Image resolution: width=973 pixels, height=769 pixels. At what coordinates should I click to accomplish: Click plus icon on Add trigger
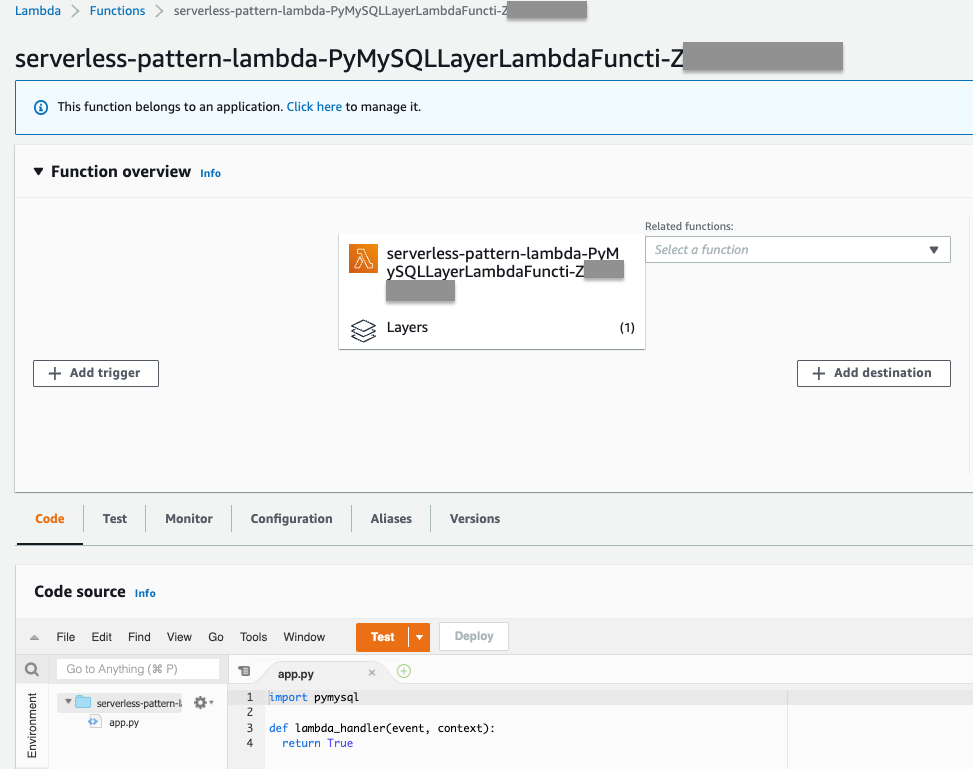pyautogui.click(x=55, y=373)
